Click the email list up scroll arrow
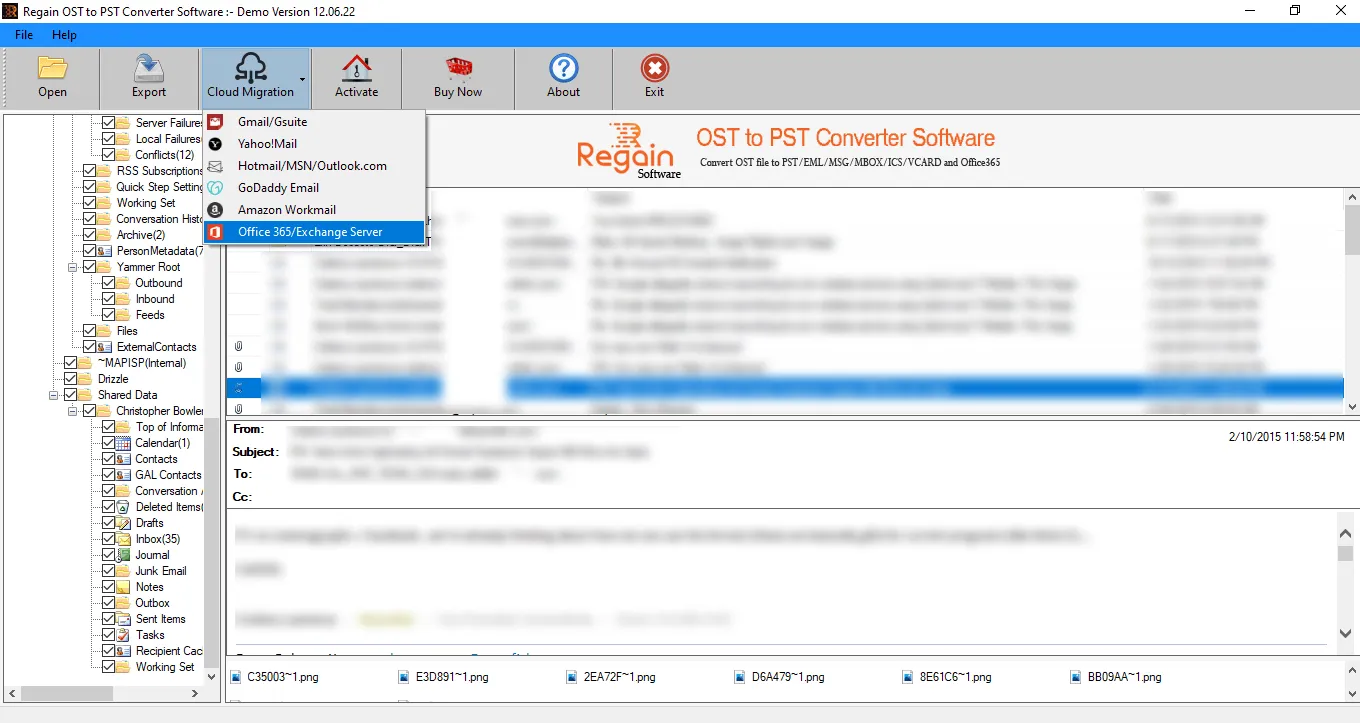The width and height of the screenshot is (1360, 723). click(x=1352, y=197)
